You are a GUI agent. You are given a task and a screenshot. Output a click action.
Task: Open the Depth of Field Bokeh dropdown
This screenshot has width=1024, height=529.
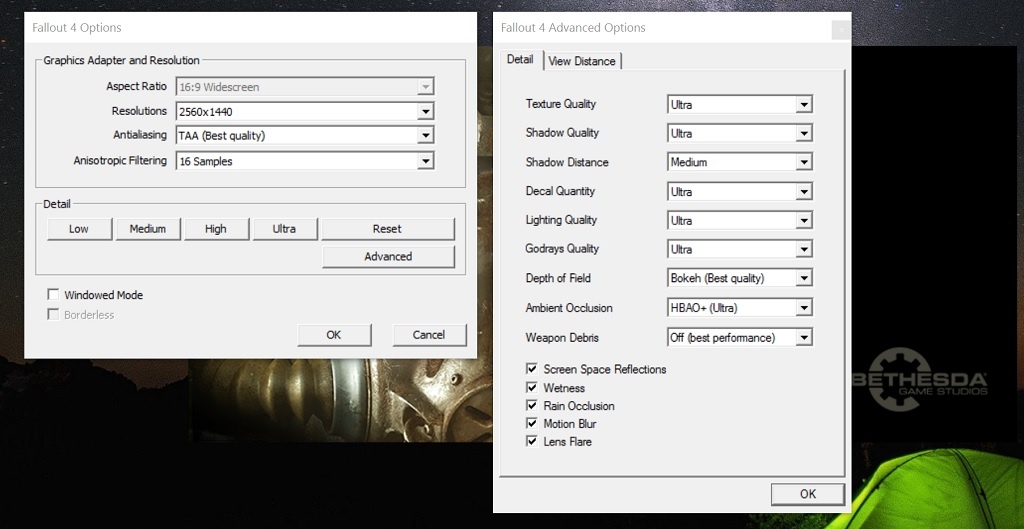click(x=740, y=278)
